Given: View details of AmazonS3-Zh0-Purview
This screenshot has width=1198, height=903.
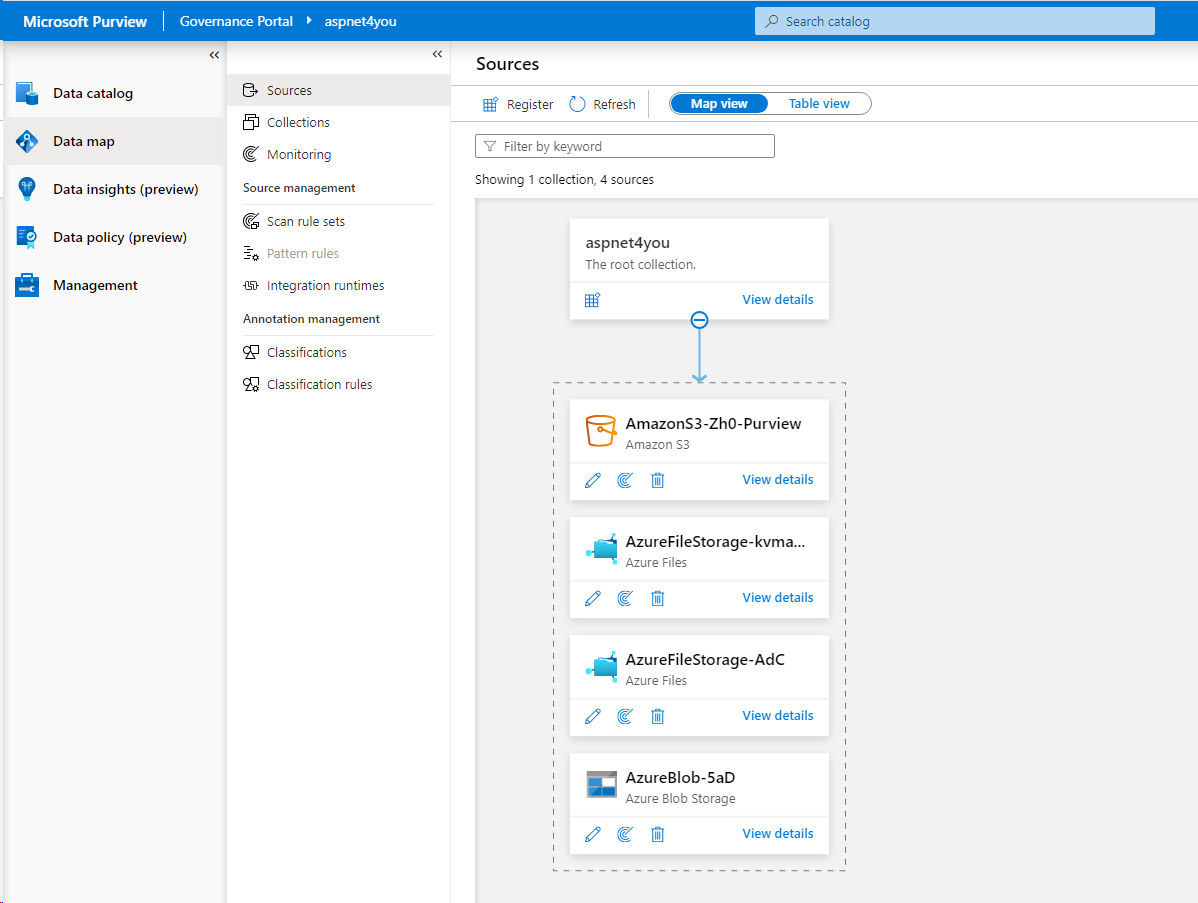Looking at the screenshot, I should pyautogui.click(x=778, y=480).
